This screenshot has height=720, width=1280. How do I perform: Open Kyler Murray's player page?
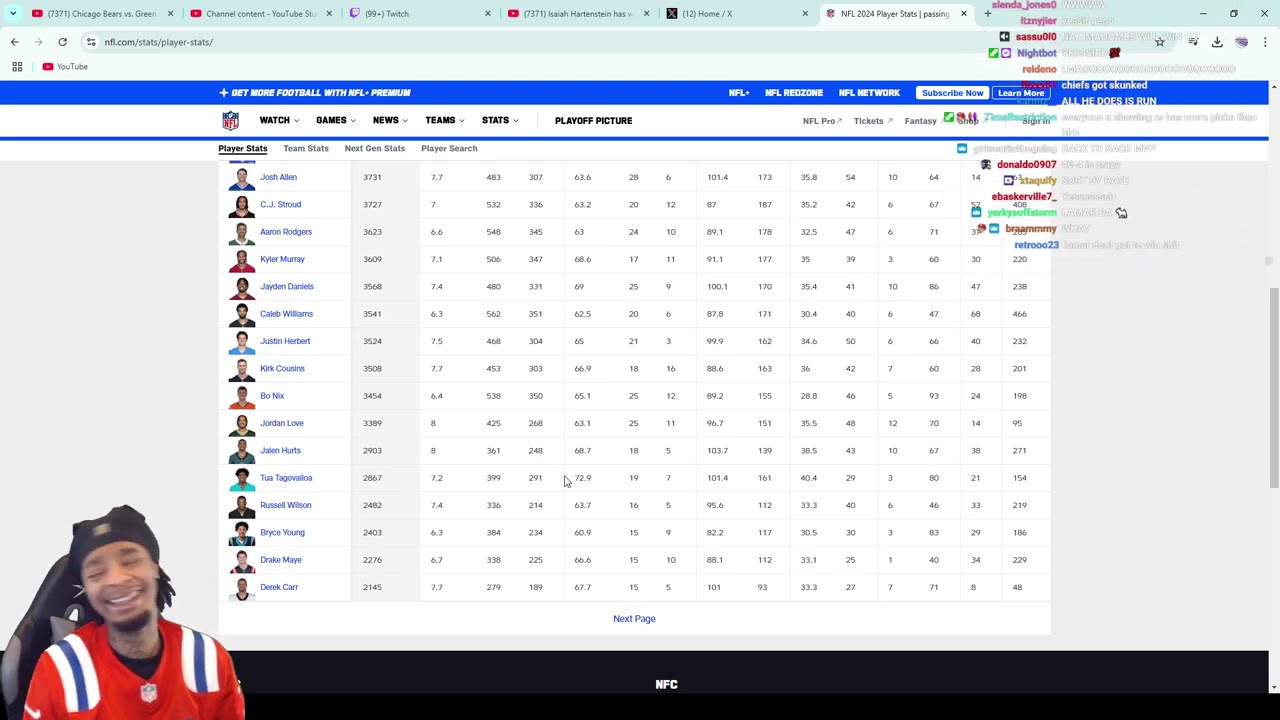(282, 259)
